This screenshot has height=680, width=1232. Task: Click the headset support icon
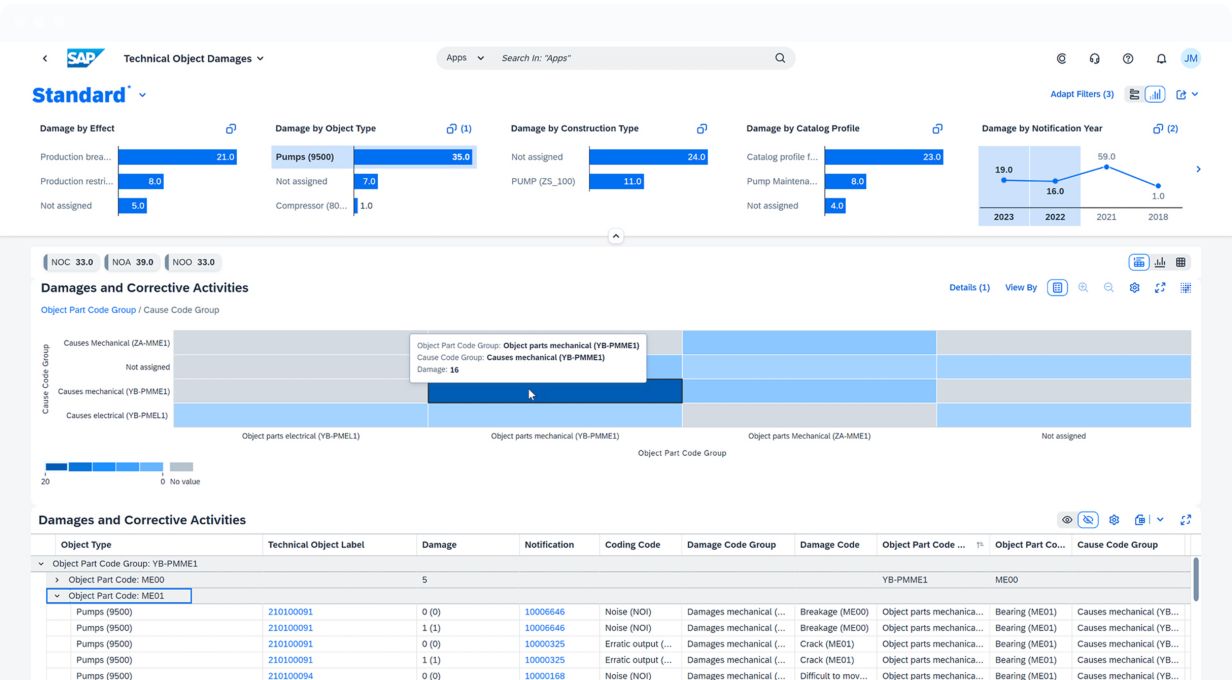pyautogui.click(x=1095, y=59)
